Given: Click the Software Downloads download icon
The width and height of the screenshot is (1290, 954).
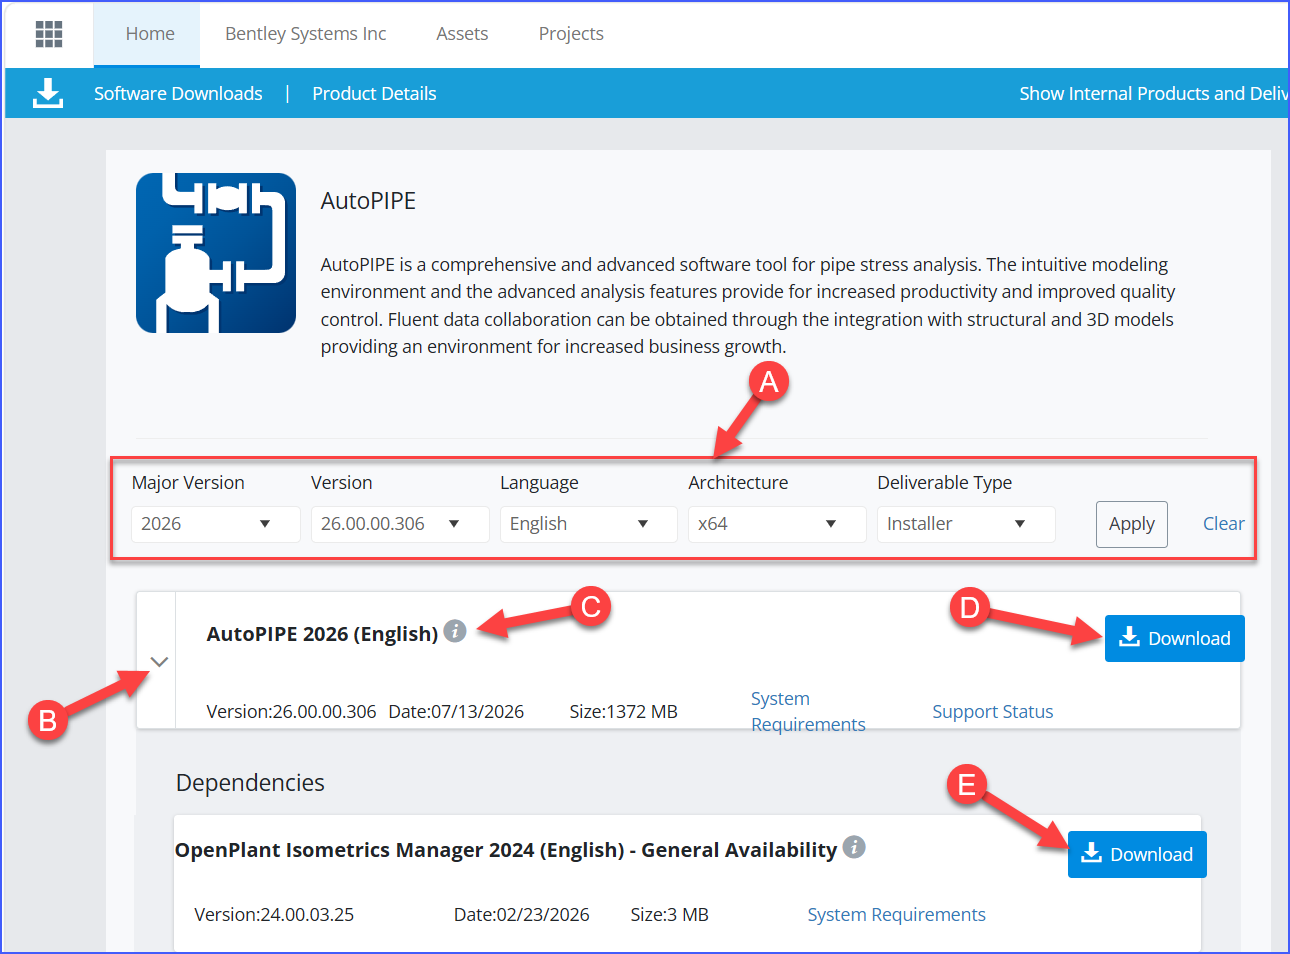Looking at the screenshot, I should click(48, 93).
